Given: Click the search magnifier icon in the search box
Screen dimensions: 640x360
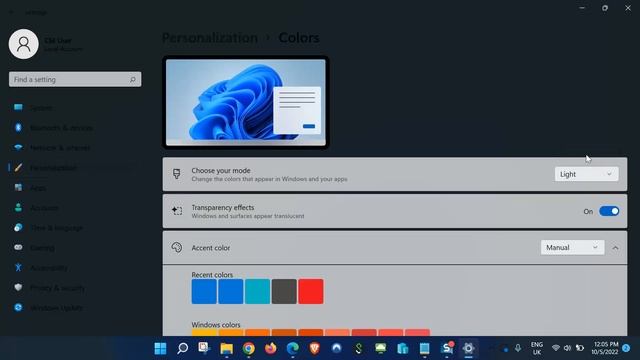Looking at the screenshot, I should click(x=133, y=80).
